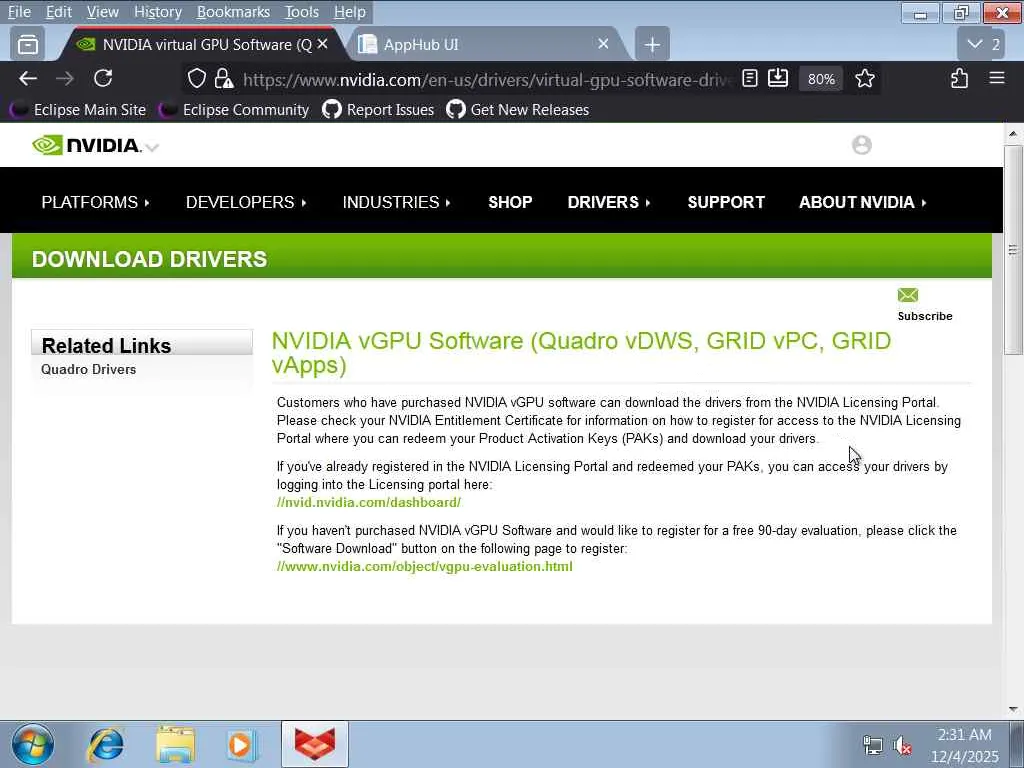Open Windows Explorer folder icon on taskbar
This screenshot has height=768, width=1024.
[x=175, y=744]
